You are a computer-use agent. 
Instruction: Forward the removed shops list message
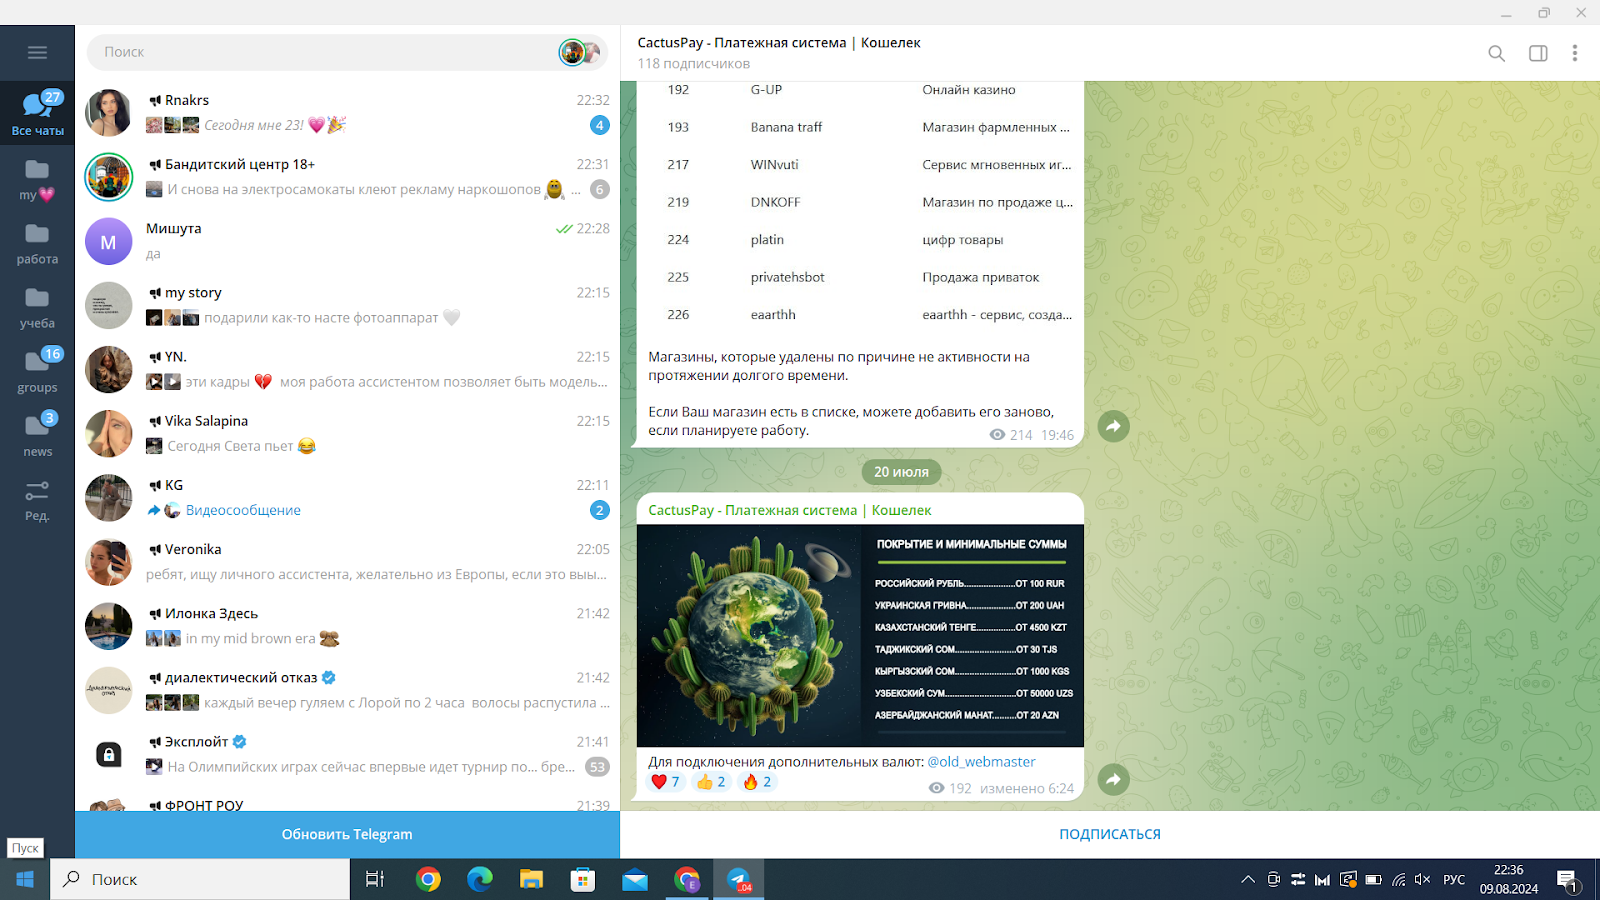click(1113, 426)
